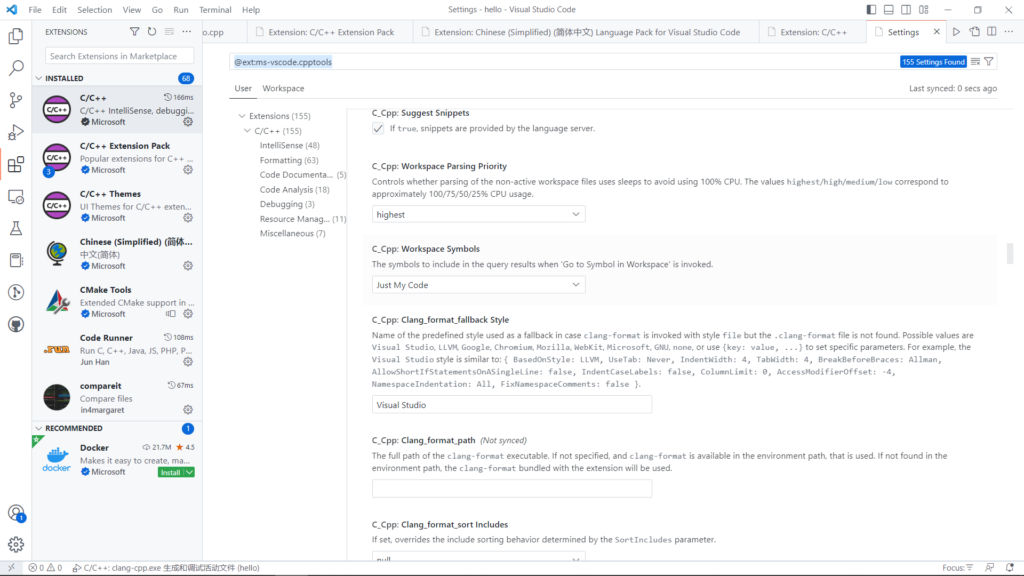Open Accounts icon in activity bar
This screenshot has width=1024, height=576.
(x=16, y=512)
